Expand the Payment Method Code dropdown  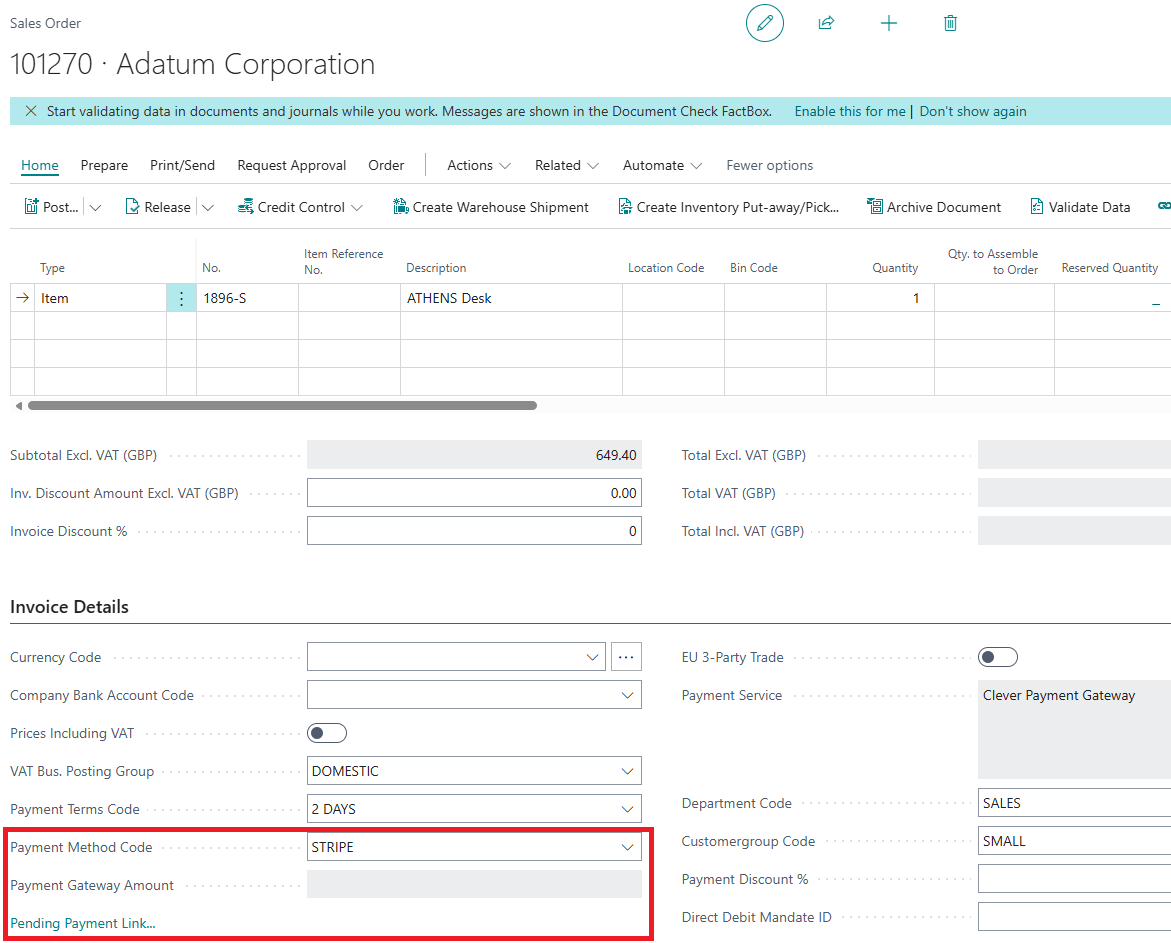tap(627, 847)
